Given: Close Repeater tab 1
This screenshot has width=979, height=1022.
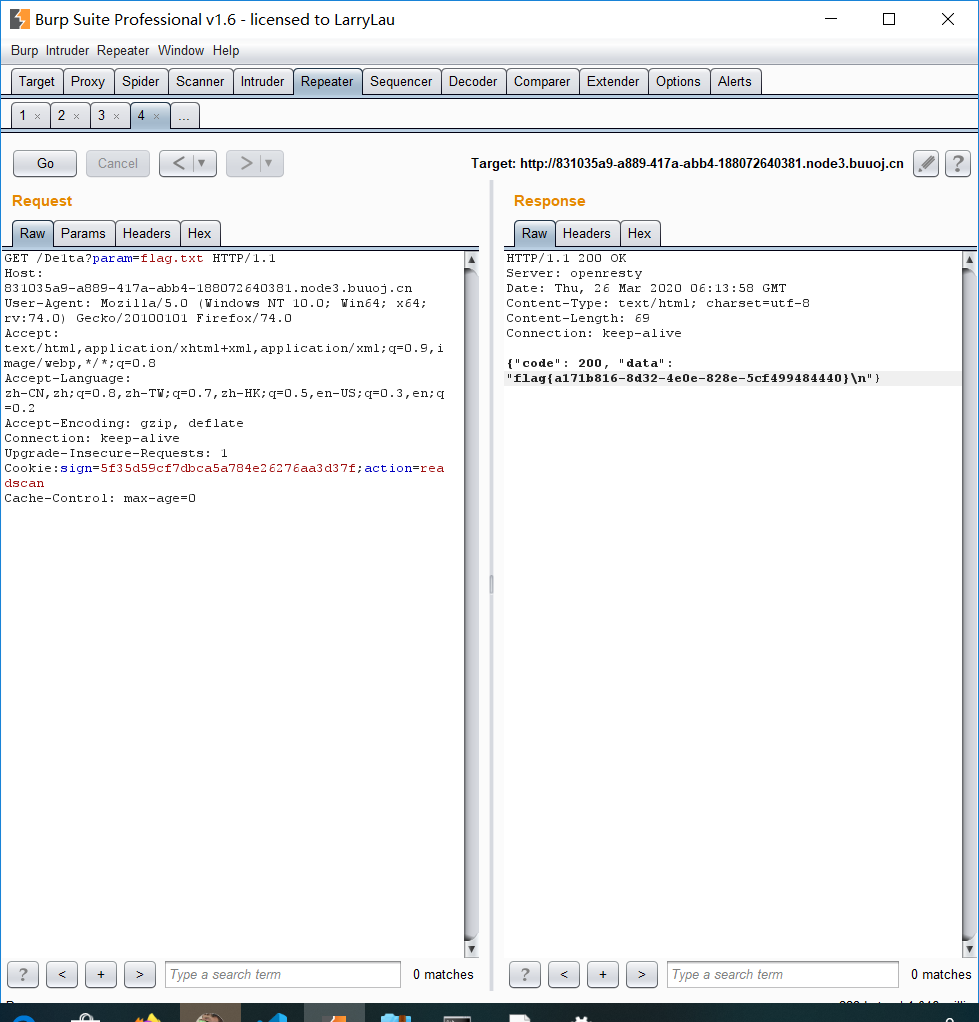Looking at the screenshot, I should point(38,117).
